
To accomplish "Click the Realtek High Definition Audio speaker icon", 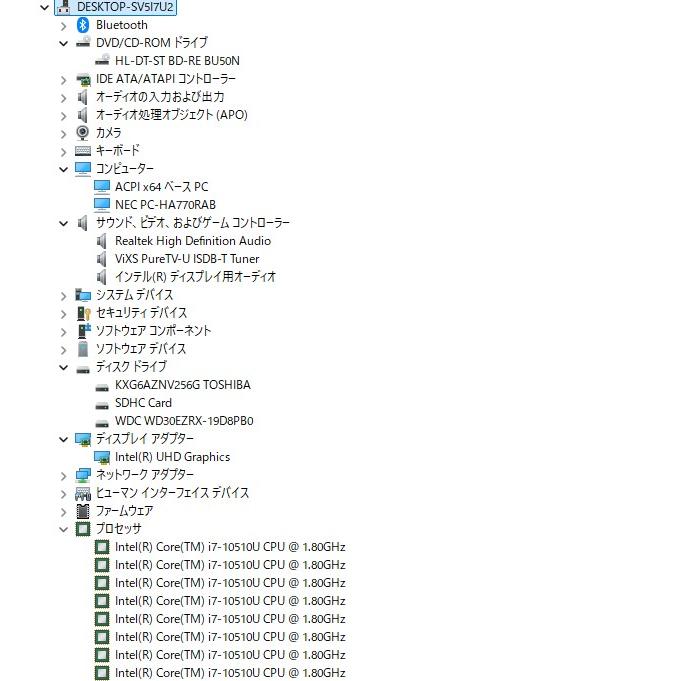I will [x=102, y=241].
